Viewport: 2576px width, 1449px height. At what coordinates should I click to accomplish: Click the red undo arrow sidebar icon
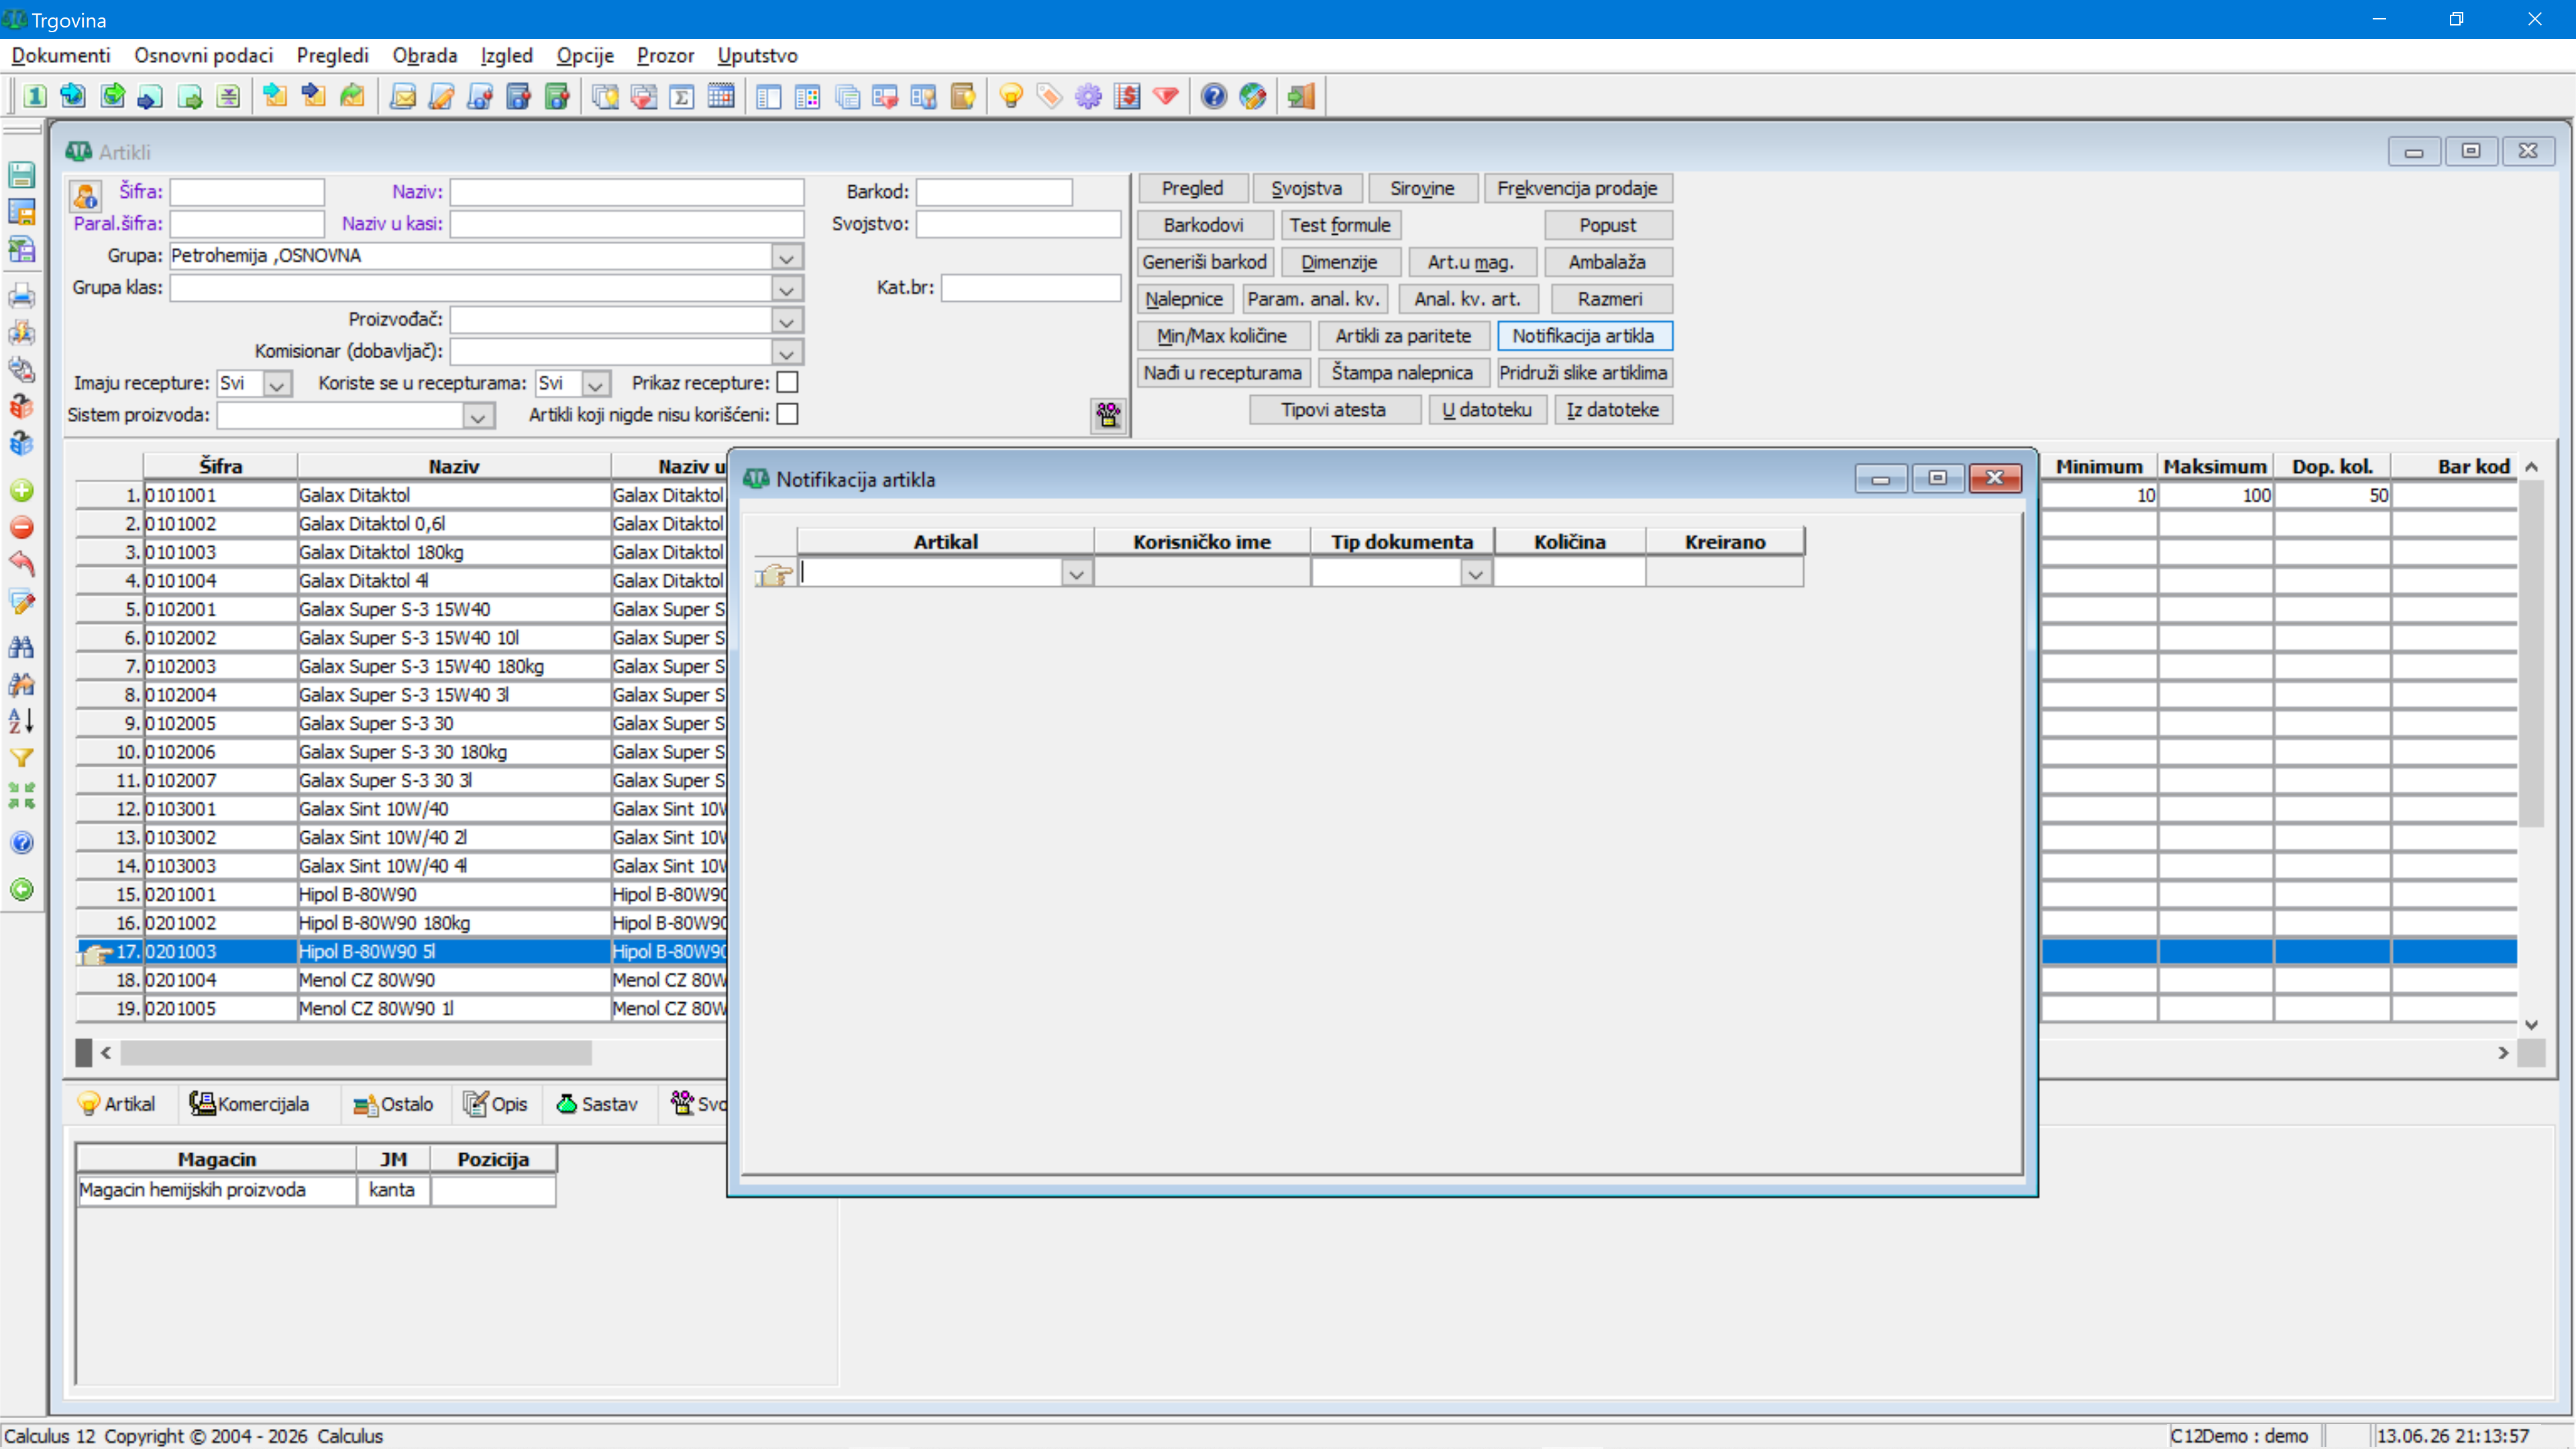[21, 563]
